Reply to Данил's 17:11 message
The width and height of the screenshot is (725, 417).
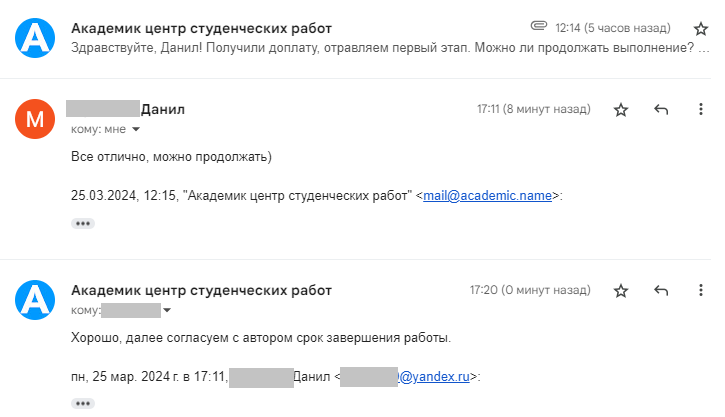coord(661,110)
